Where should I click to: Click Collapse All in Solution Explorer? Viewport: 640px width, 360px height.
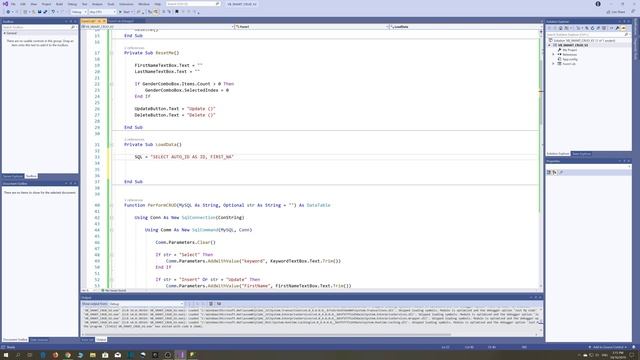[598, 28]
